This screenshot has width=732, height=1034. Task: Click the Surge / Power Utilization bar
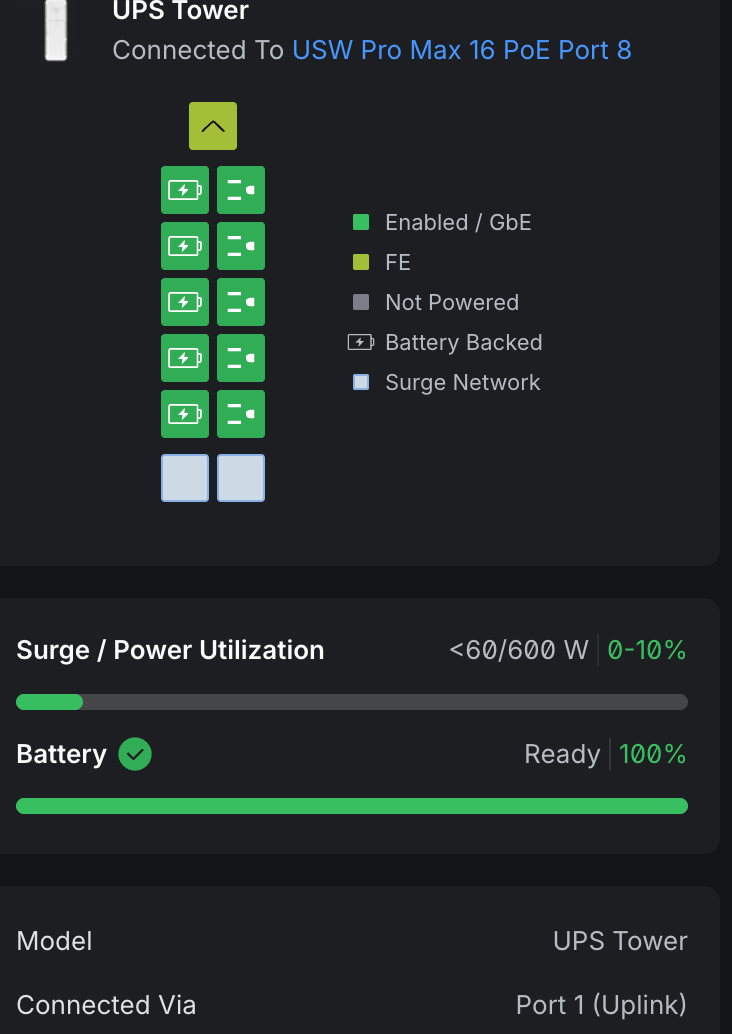point(352,702)
